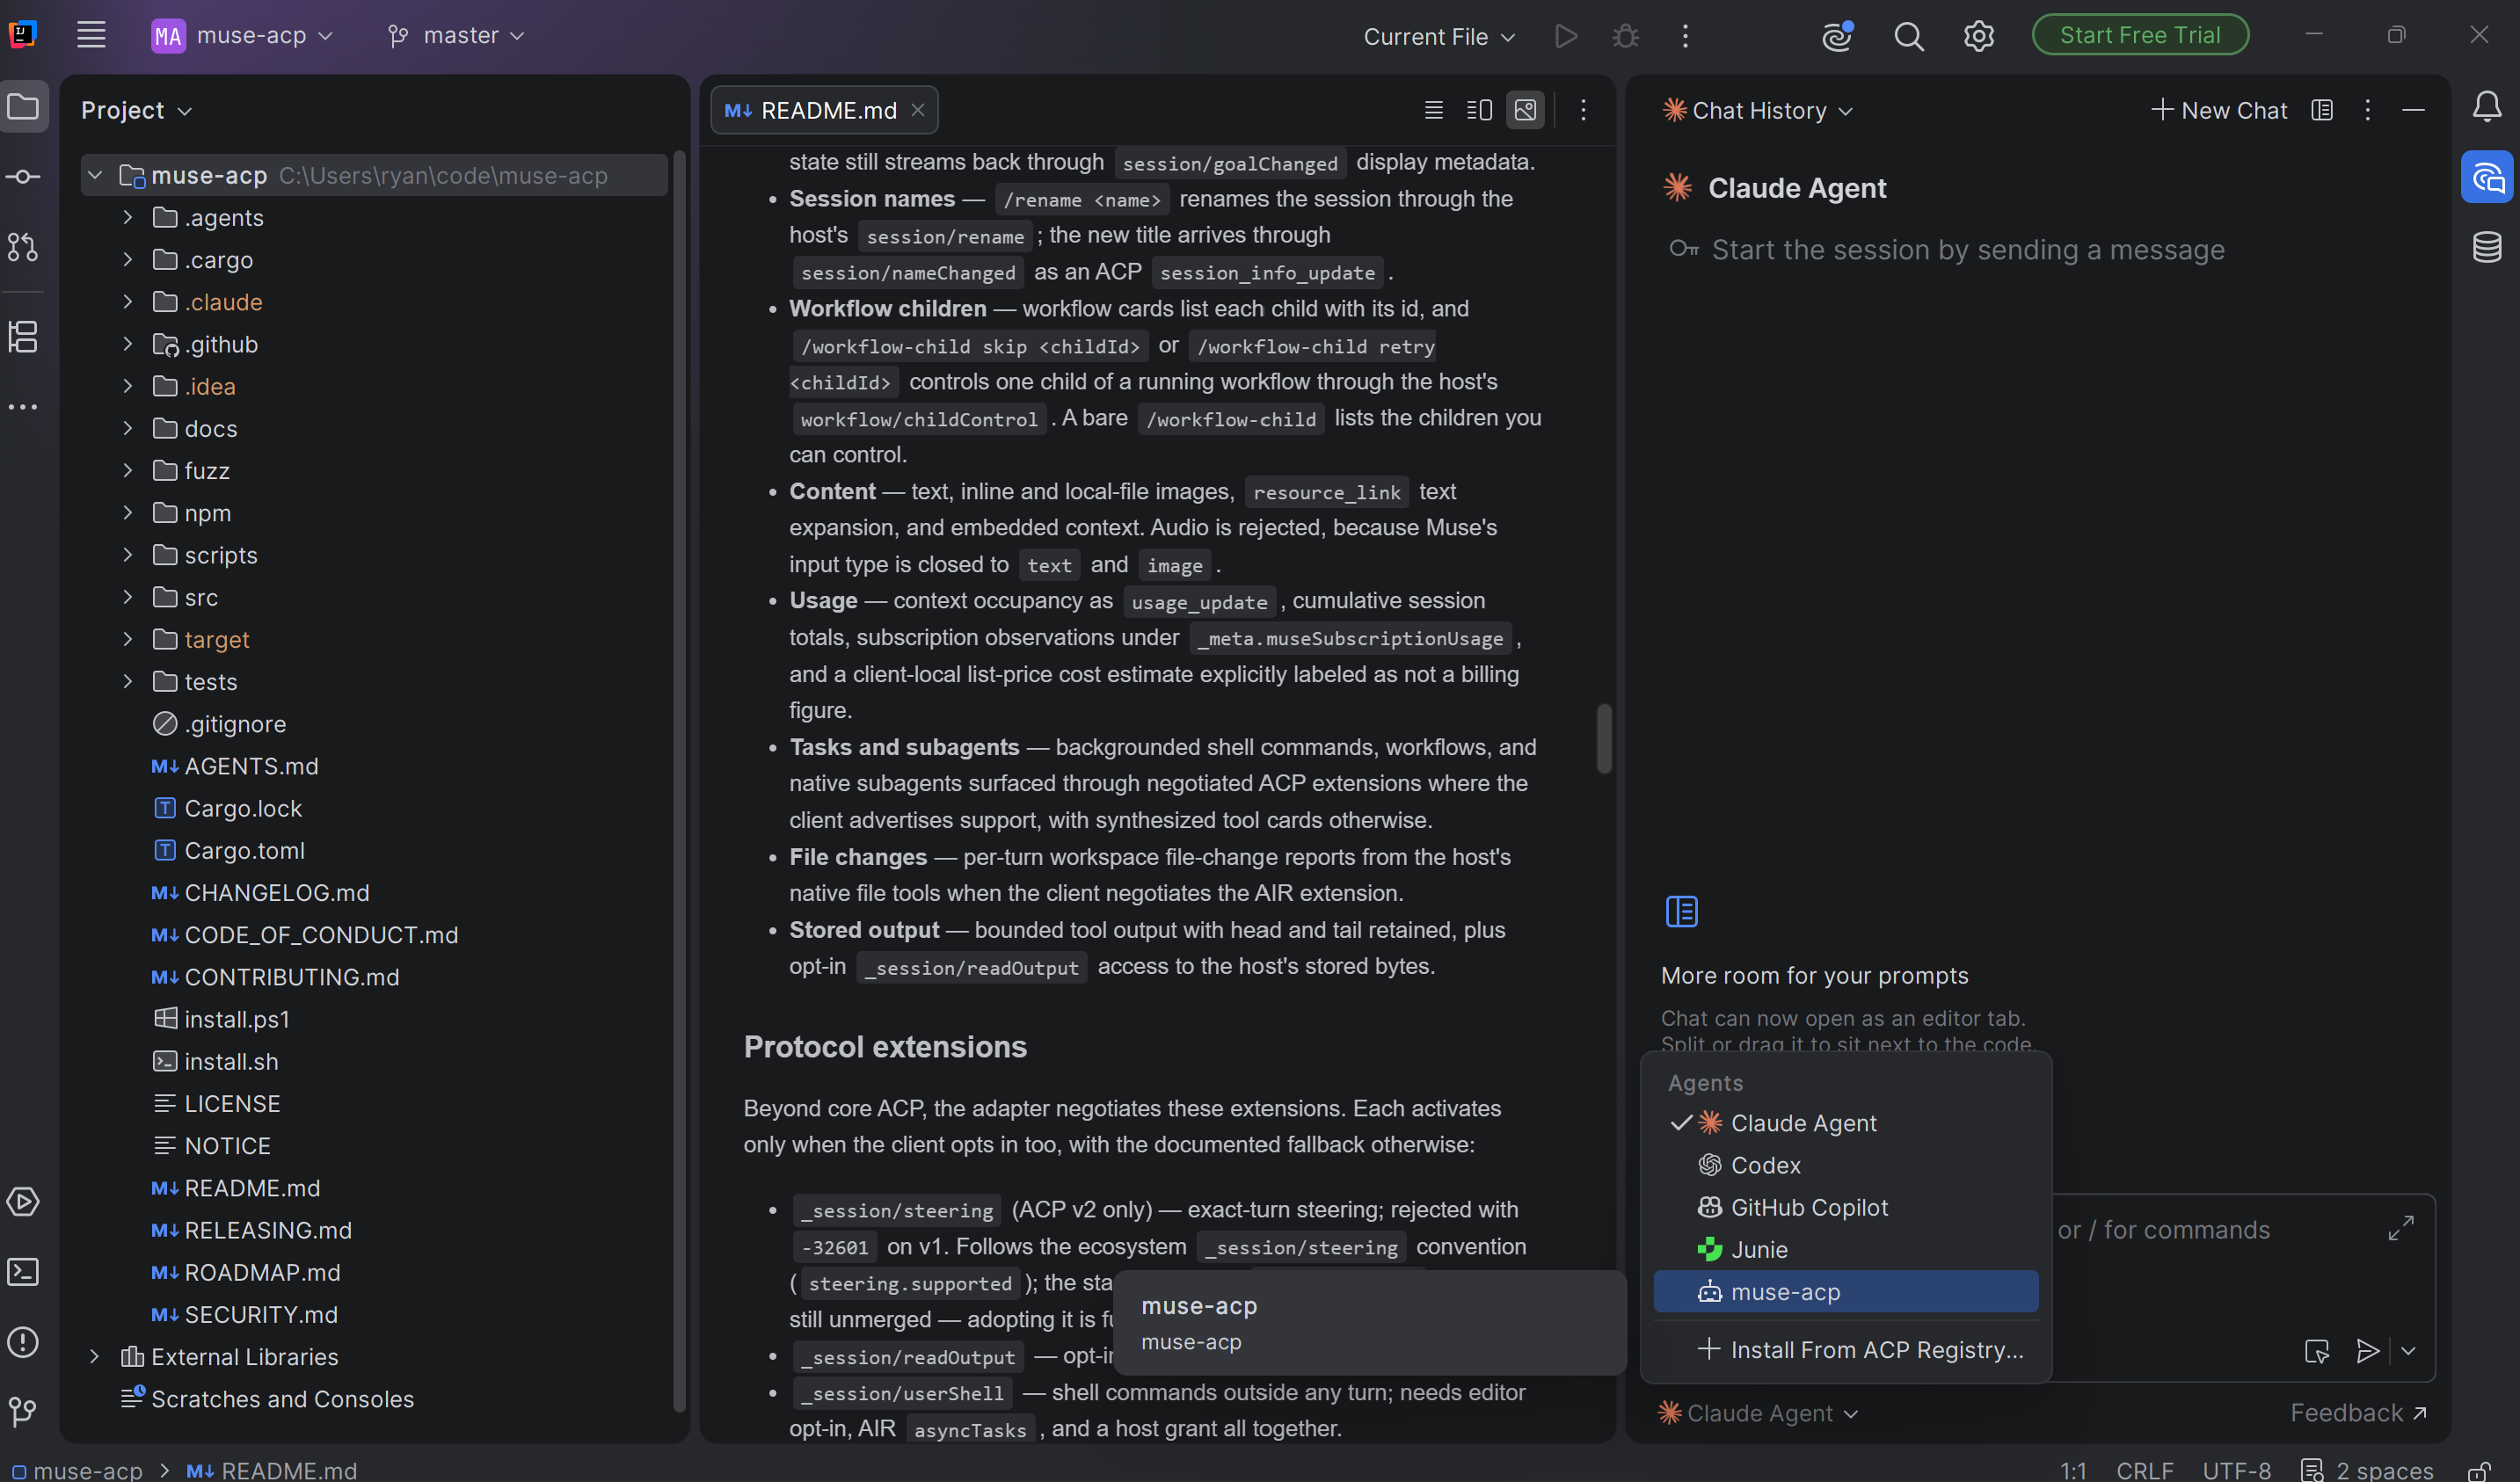Expand the src folder
Image resolution: width=2520 pixels, height=1482 pixels.
[128, 597]
